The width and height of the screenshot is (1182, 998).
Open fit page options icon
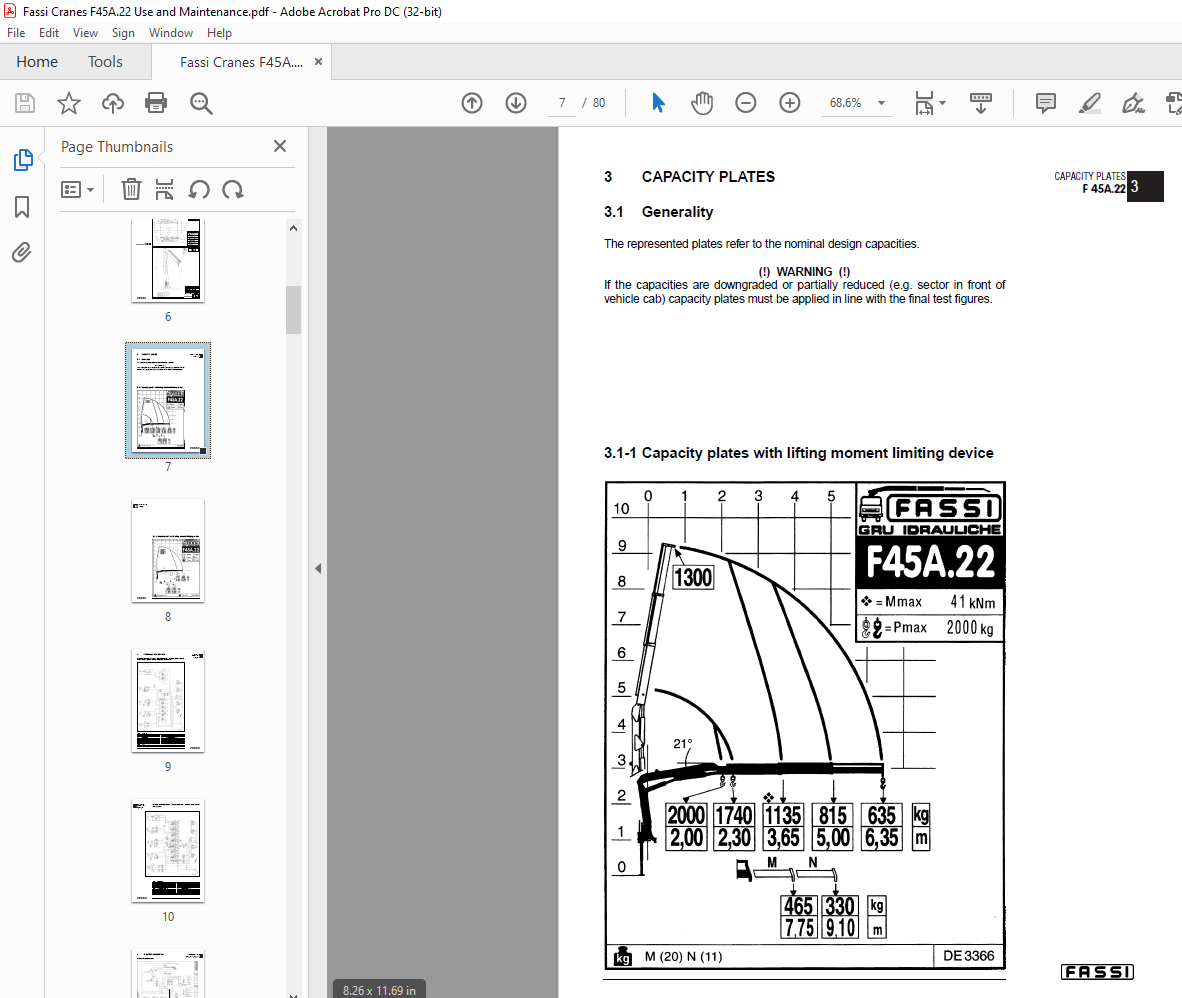point(929,103)
